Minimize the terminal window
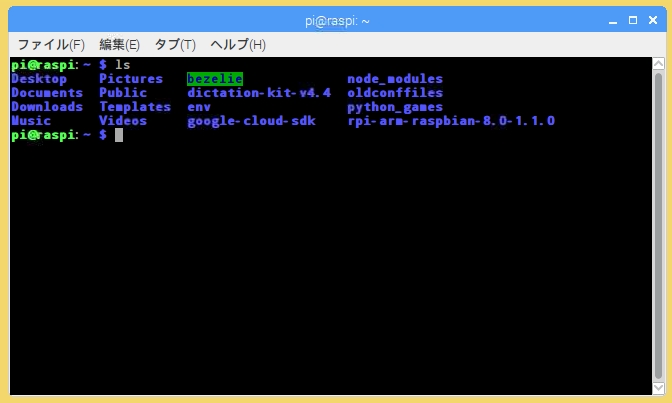 (610, 20)
